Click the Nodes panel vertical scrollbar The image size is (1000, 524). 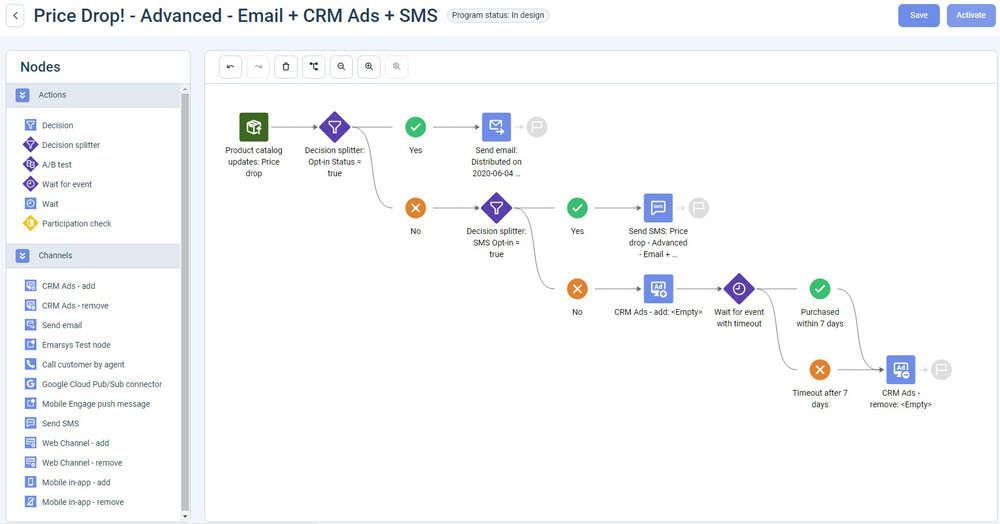(x=184, y=300)
